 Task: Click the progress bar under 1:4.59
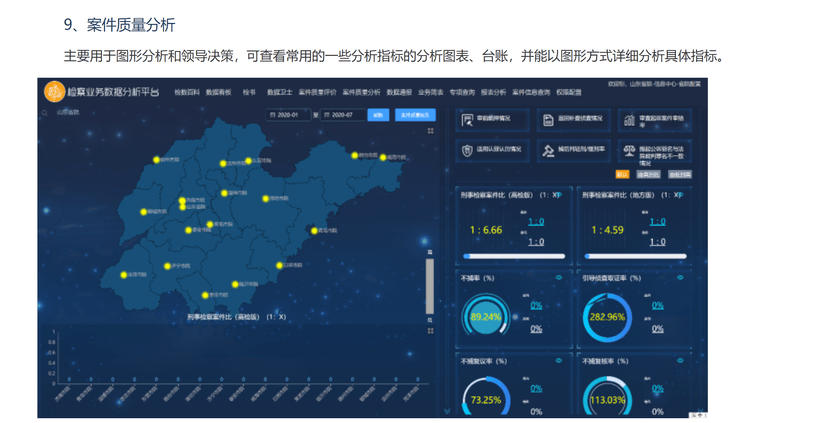click(635, 256)
